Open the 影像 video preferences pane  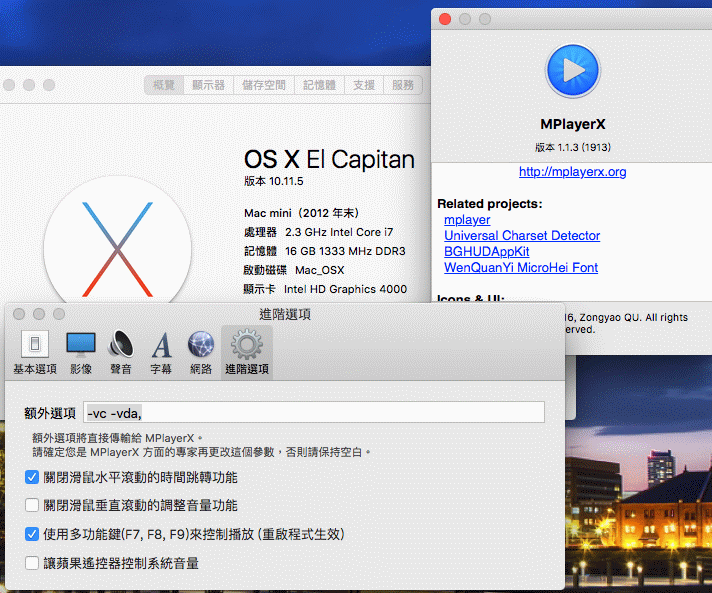[x=81, y=352]
